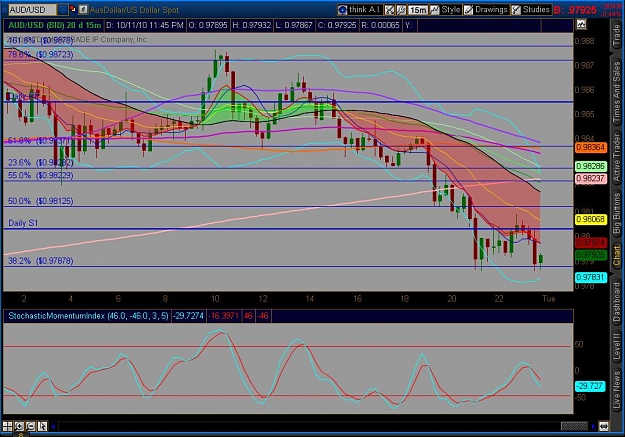
Task: Open the Style menu
Action: click(445, 10)
